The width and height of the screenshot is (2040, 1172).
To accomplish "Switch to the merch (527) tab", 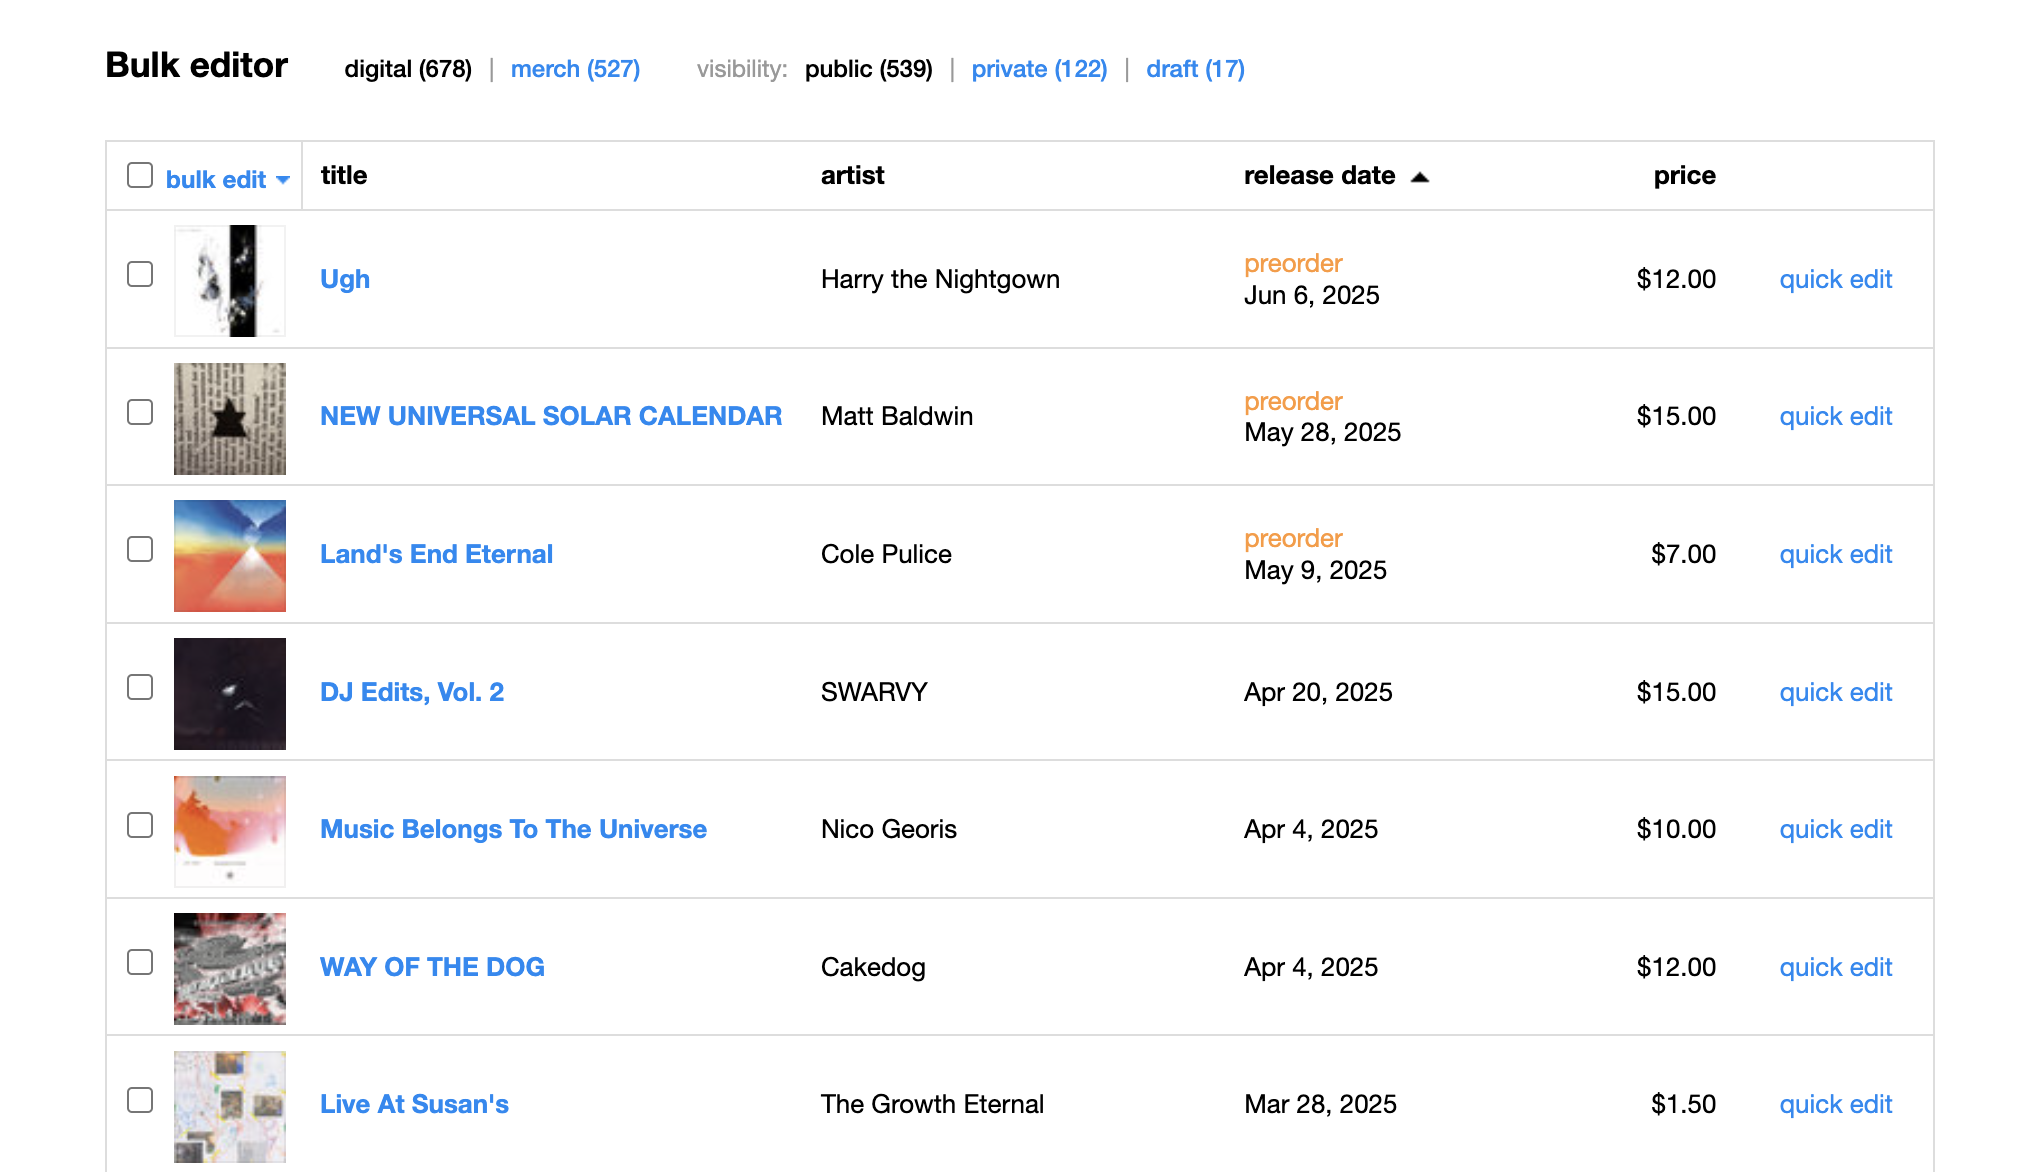I will pyautogui.click(x=575, y=69).
